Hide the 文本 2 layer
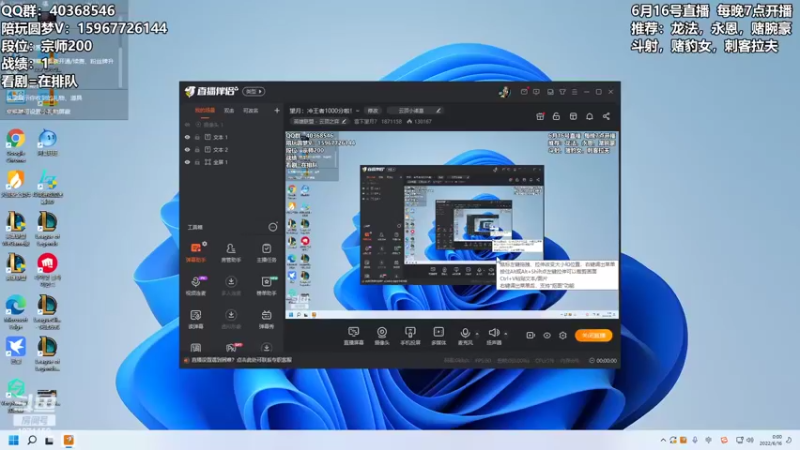The height and width of the screenshot is (450, 800). coord(187,149)
